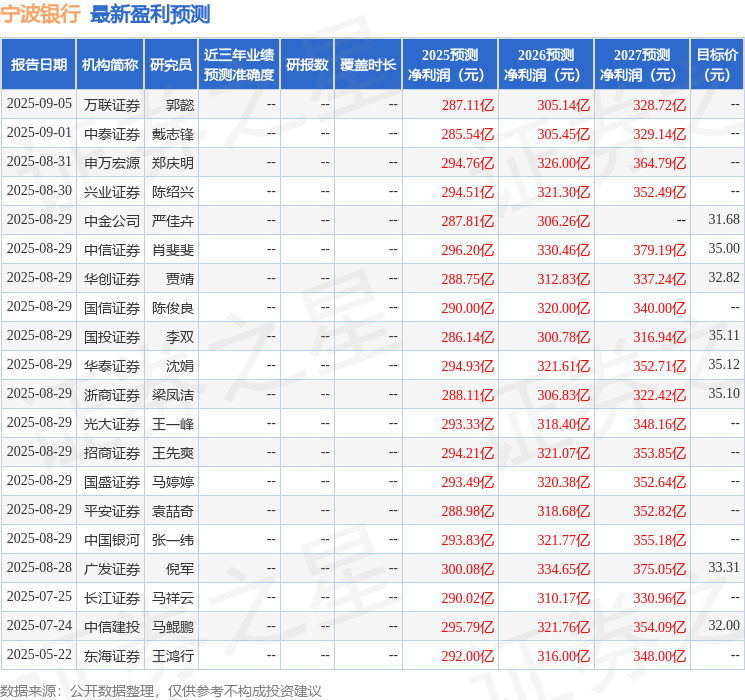
Task: Select the 万联证券 institution cell
Action: click(x=112, y=105)
